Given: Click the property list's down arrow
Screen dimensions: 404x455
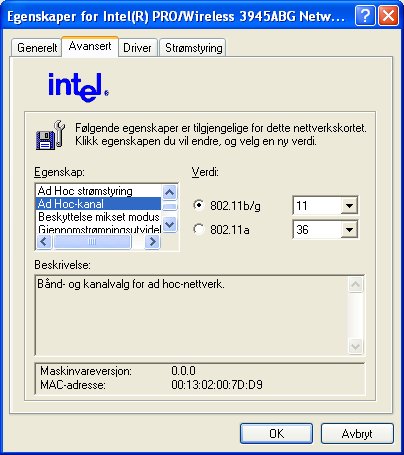Looking at the screenshot, I should (x=170, y=224).
